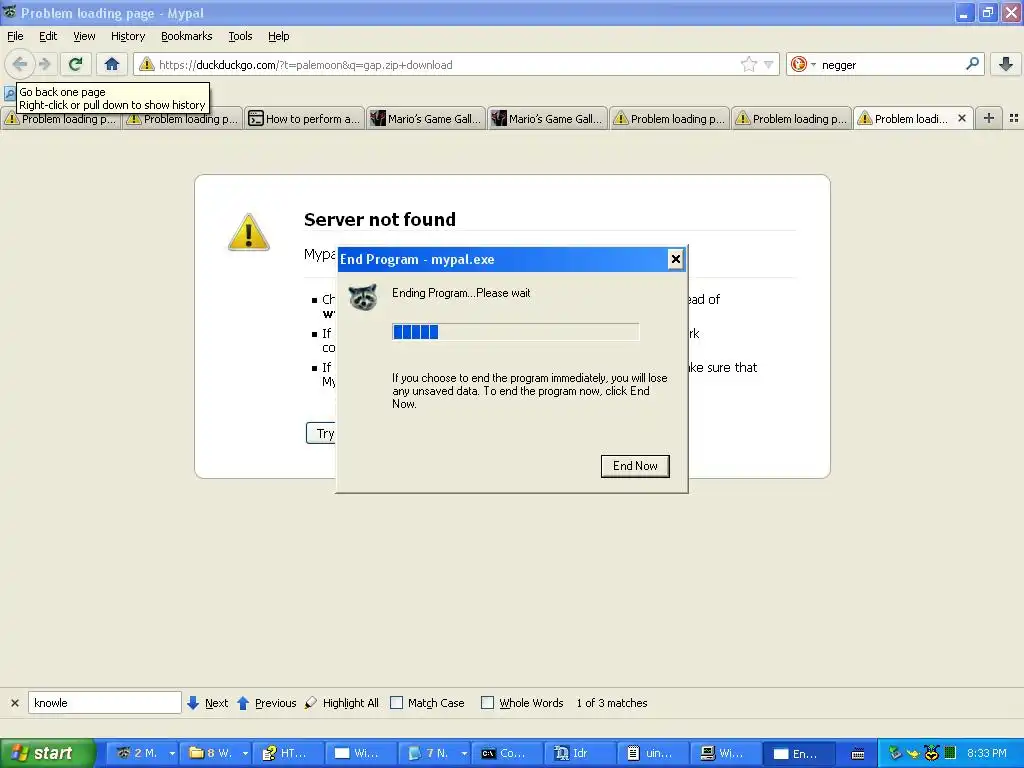The width and height of the screenshot is (1024, 768).
Task: Click the green meter system tray icon
Action: tap(950, 753)
